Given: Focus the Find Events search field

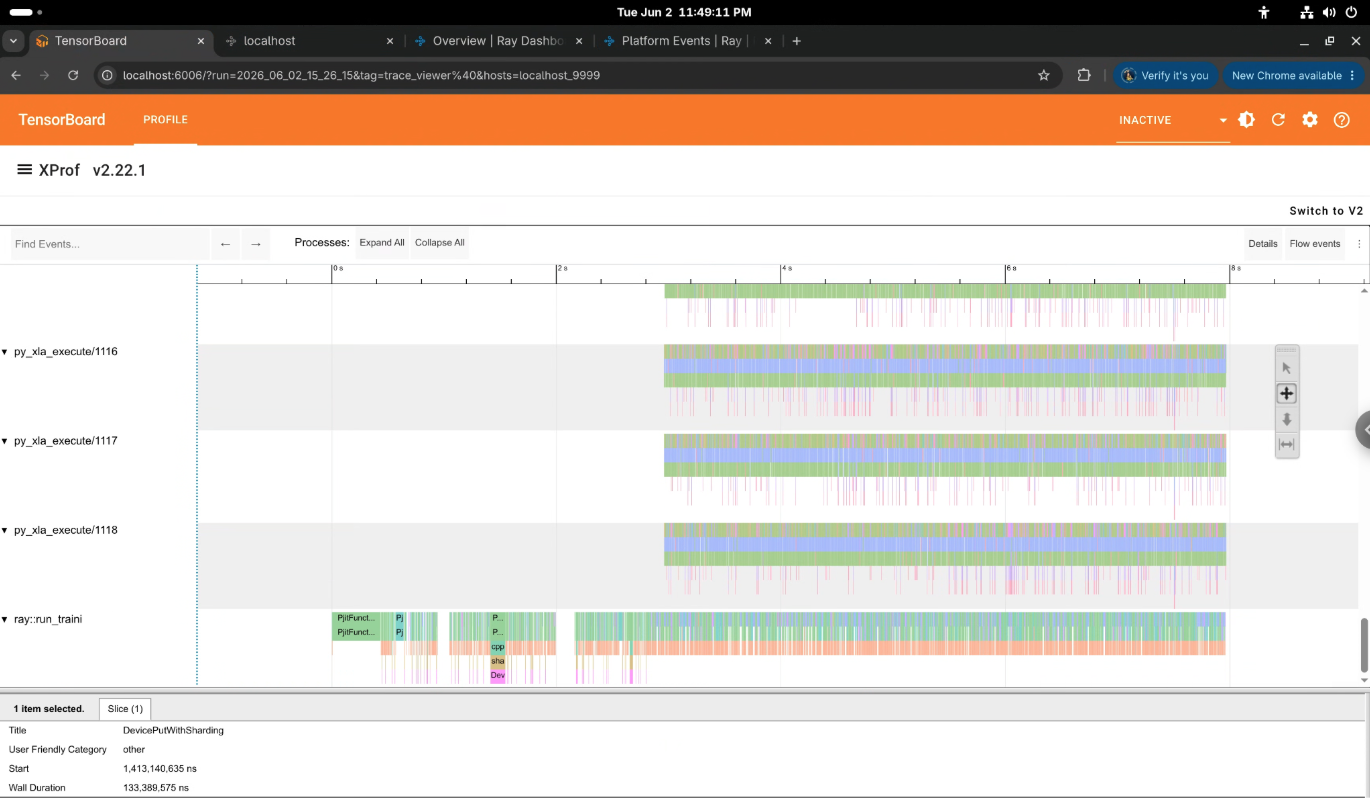Looking at the screenshot, I should tap(110, 244).
